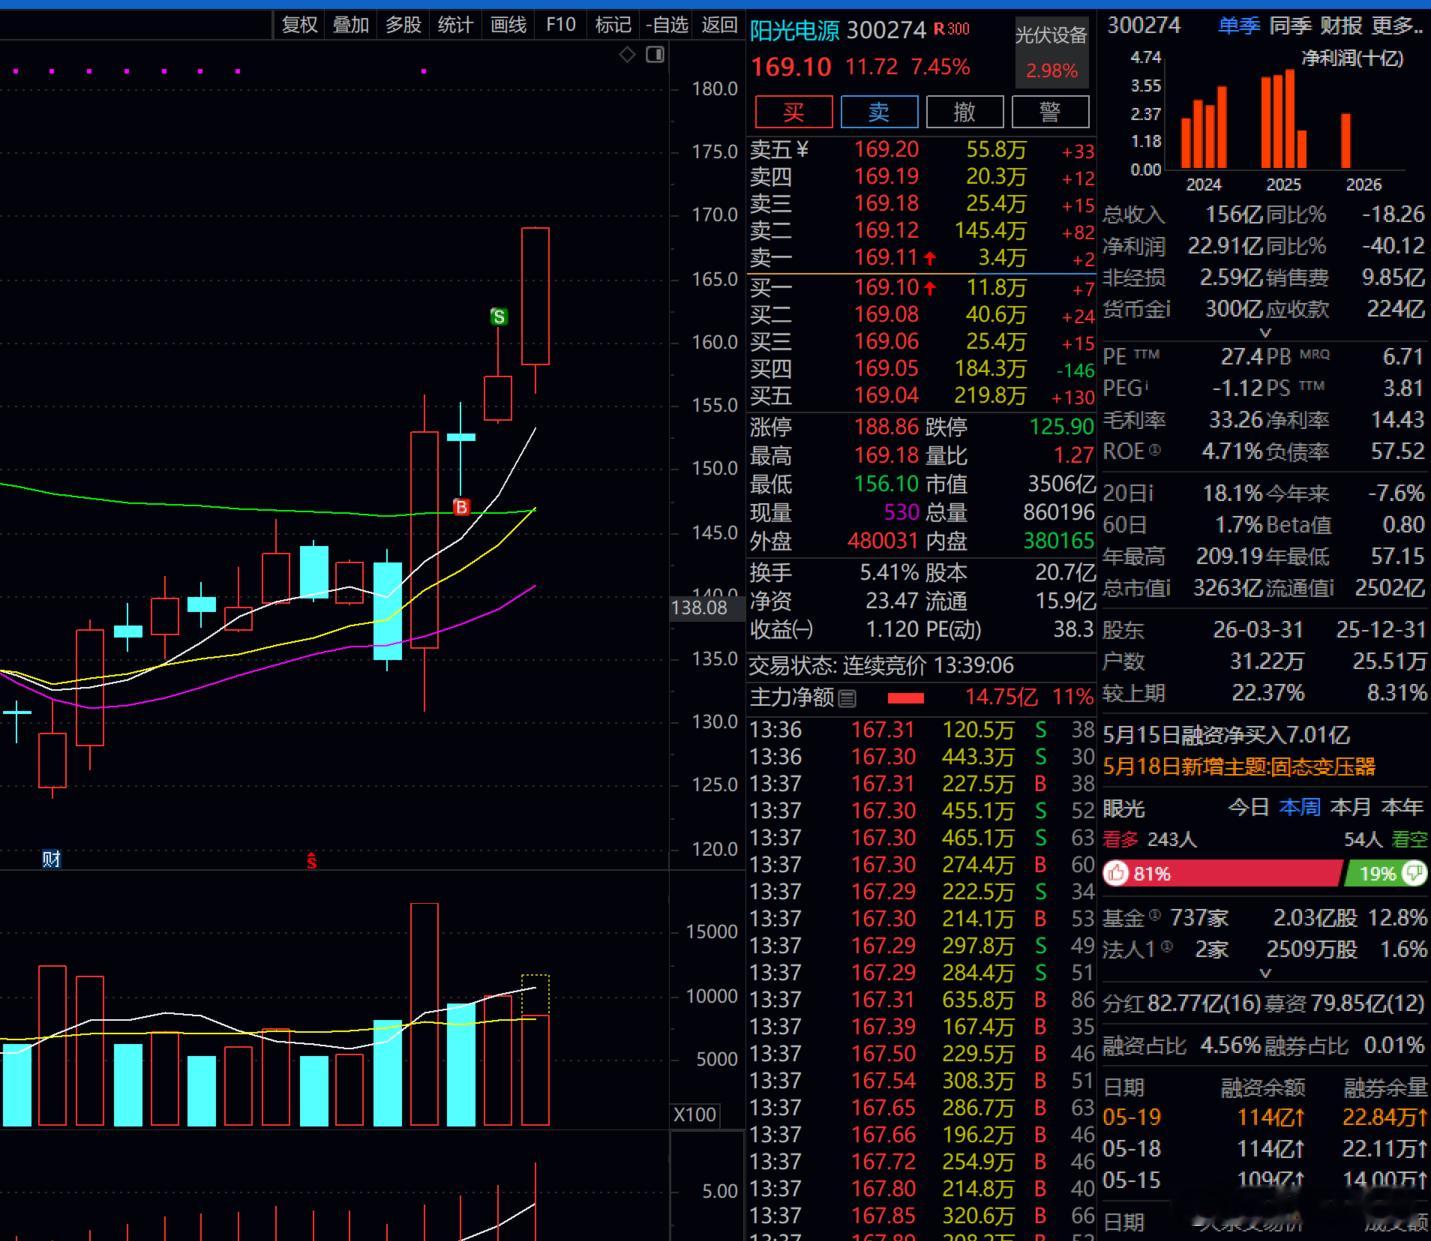This screenshot has width=1431, height=1241.
Task: Click the green 19% bearish sentiment bar
Action: [x=1385, y=874]
